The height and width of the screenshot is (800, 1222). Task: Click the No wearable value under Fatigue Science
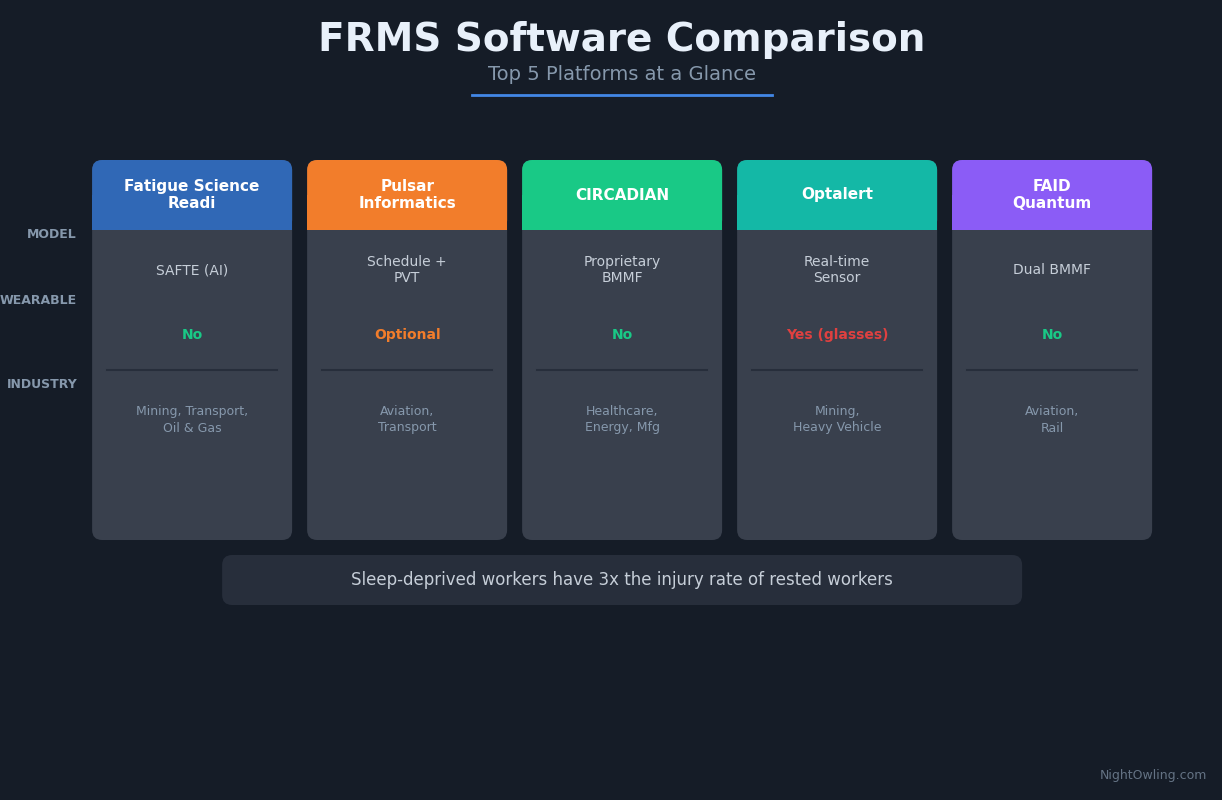pos(192,335)
